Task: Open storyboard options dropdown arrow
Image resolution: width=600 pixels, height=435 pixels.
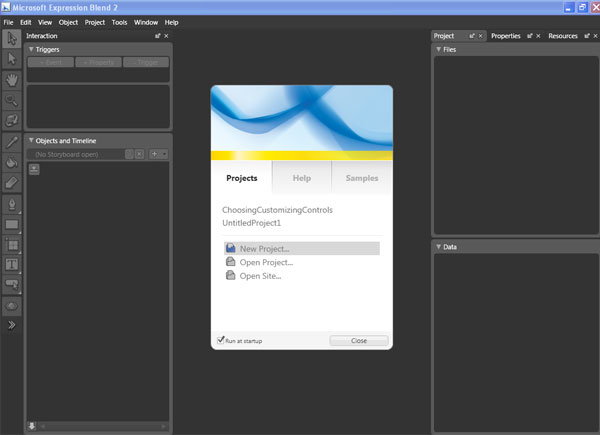Action: (164, 154)
